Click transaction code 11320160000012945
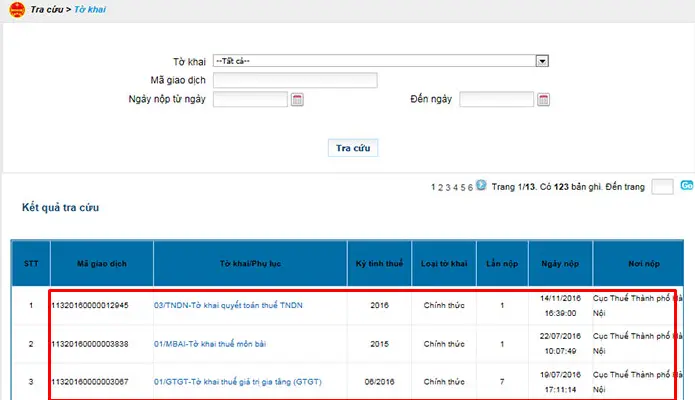 click(x=90, y=305)
